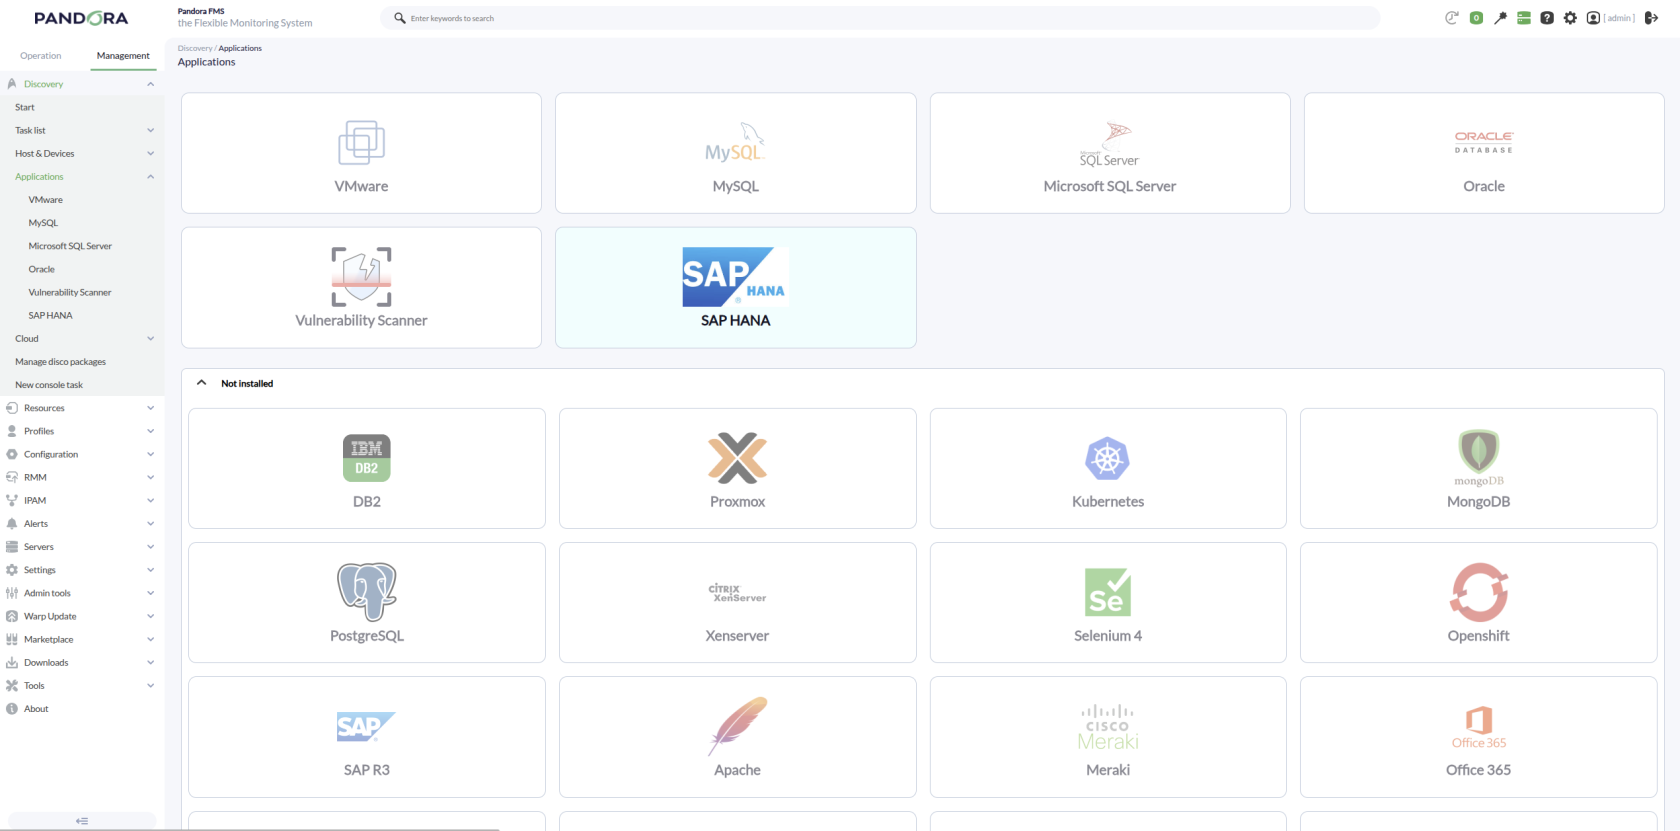Click the gear icon in top header
Image resolution: width=1680 pixels, height=831 pixels.
click(1570, 18)
